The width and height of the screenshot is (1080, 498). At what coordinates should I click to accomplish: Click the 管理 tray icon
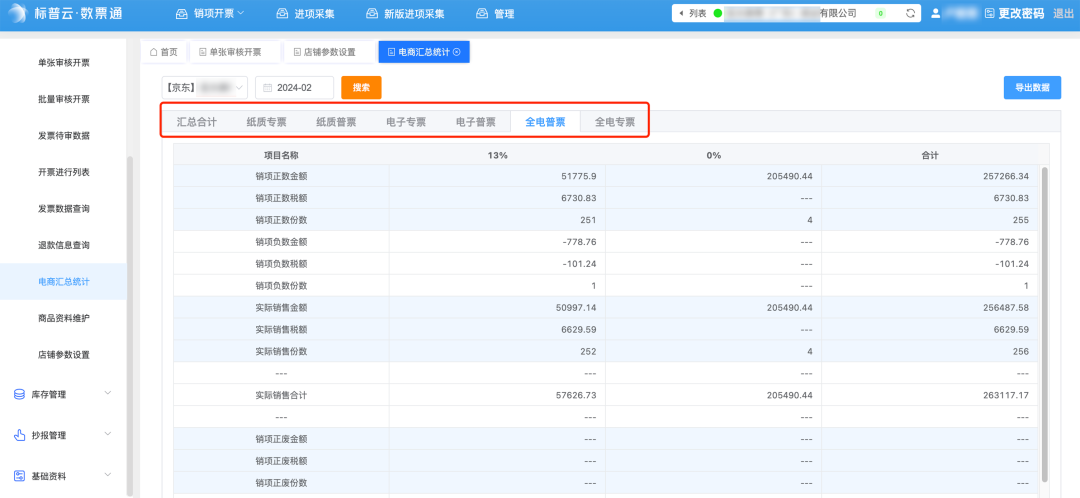pos(482,13)
